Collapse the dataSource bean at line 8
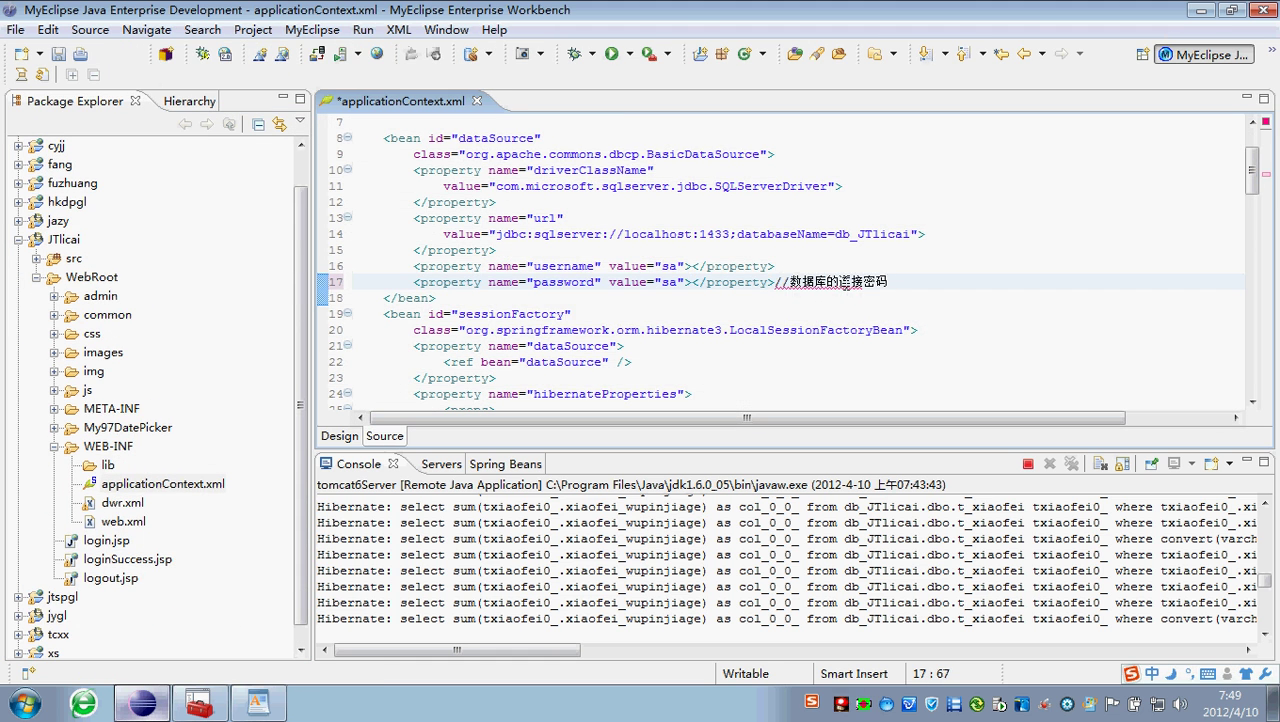The image size is (1280, 722). (348, 138)
